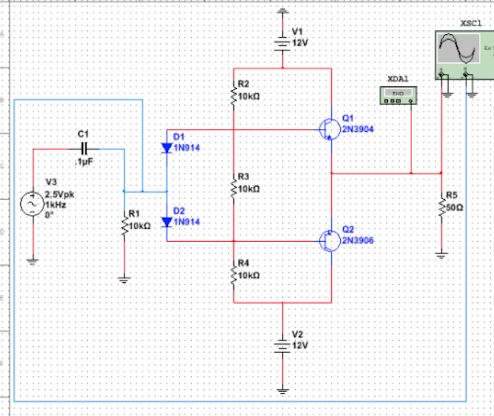
Task: Select ground symbol below R1
Action: (x=124, y=279)
